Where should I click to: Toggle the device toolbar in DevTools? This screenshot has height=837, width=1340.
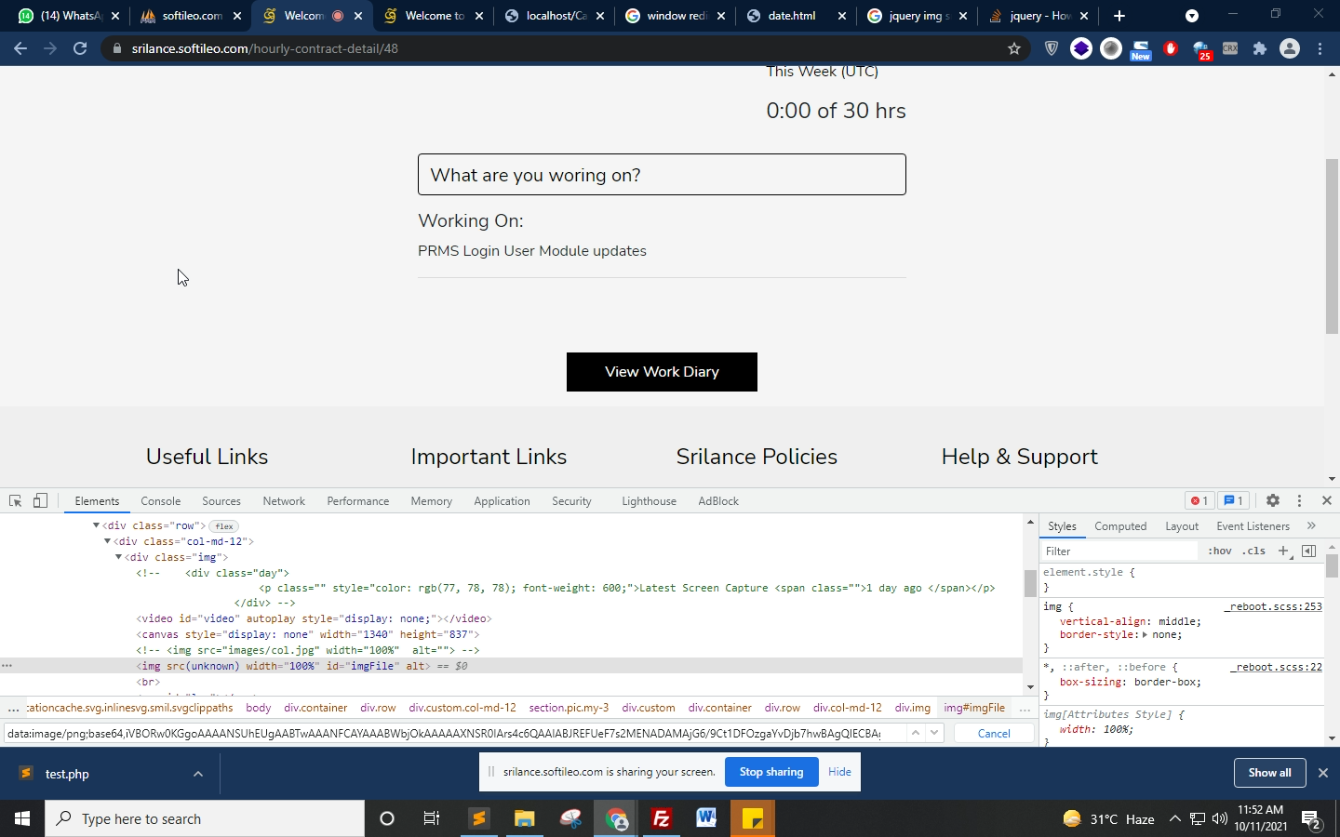coord(40,501)
